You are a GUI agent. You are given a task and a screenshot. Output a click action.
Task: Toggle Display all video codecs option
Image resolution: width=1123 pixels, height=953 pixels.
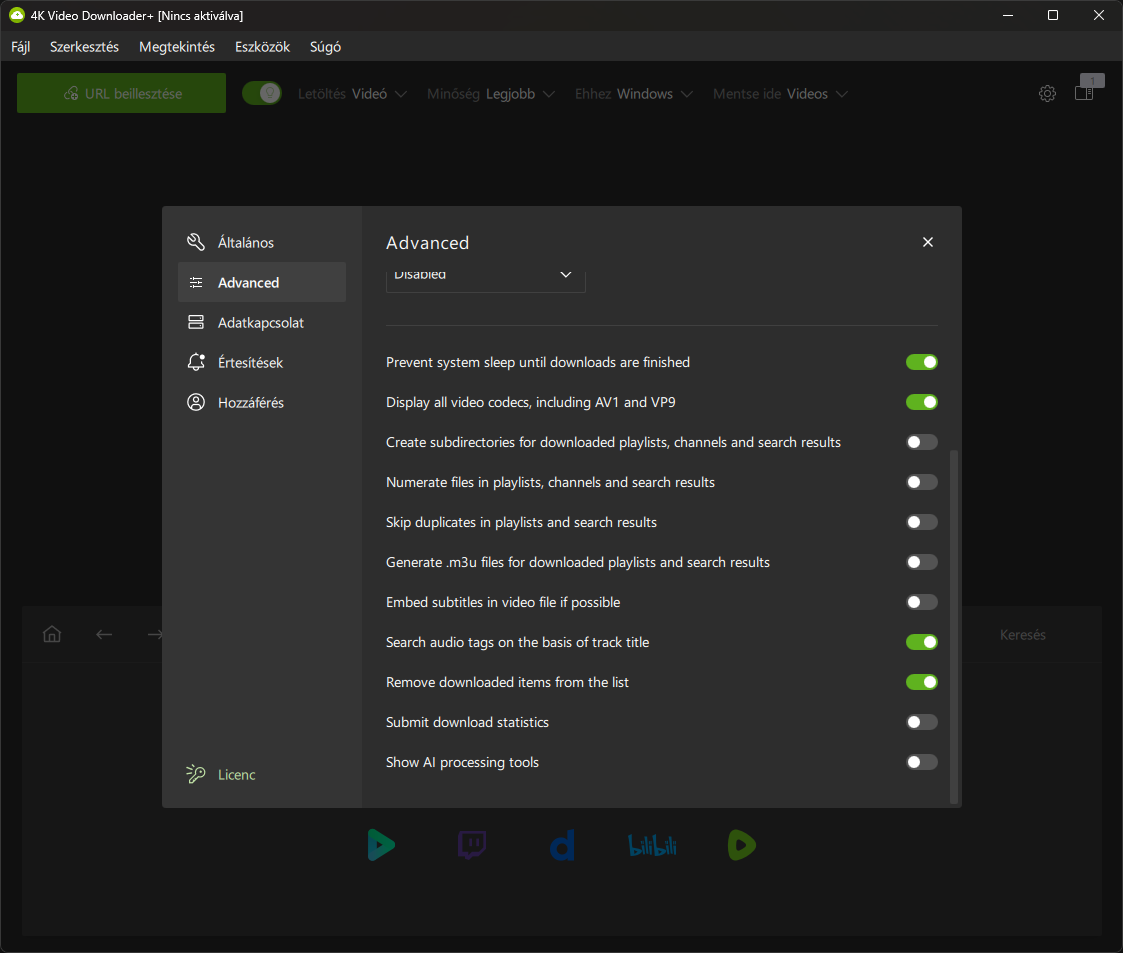921,402
